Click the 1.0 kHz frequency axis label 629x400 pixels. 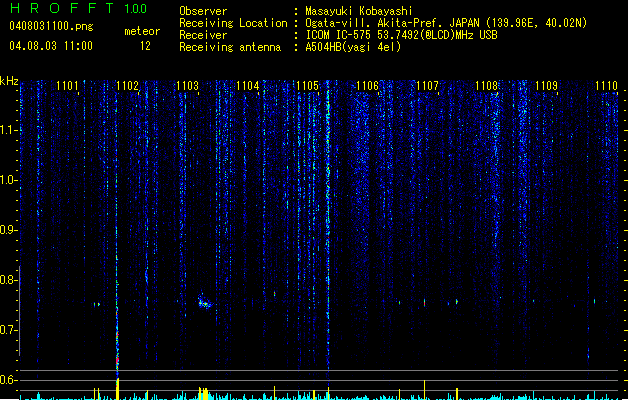tap(8, 180)
